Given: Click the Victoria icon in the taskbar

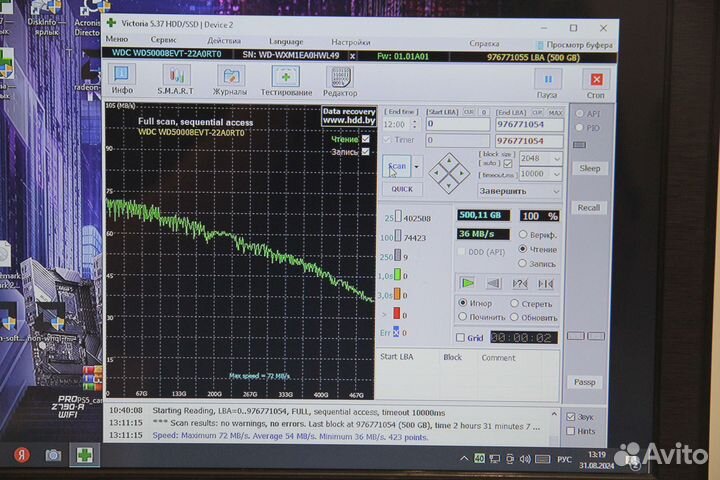Looking at the screenshot, I should pyautogui.click(x=84, y=455).
